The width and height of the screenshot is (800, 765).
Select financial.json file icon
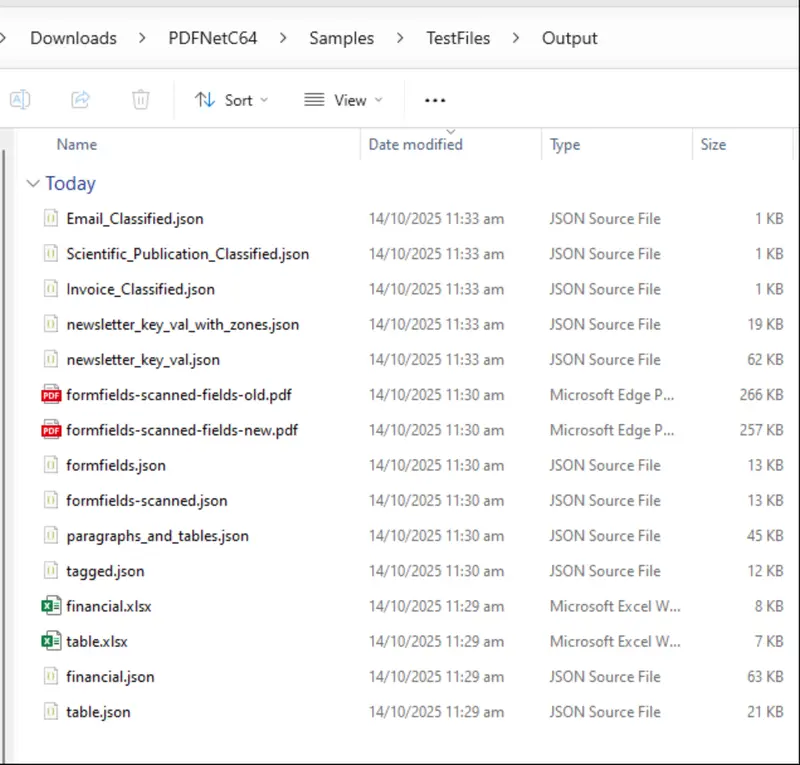[51, 676]
